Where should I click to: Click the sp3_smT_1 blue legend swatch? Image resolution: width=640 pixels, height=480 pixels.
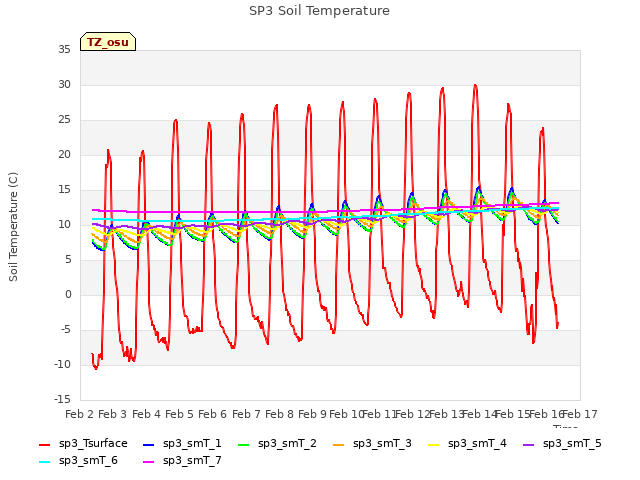point(149,444)
